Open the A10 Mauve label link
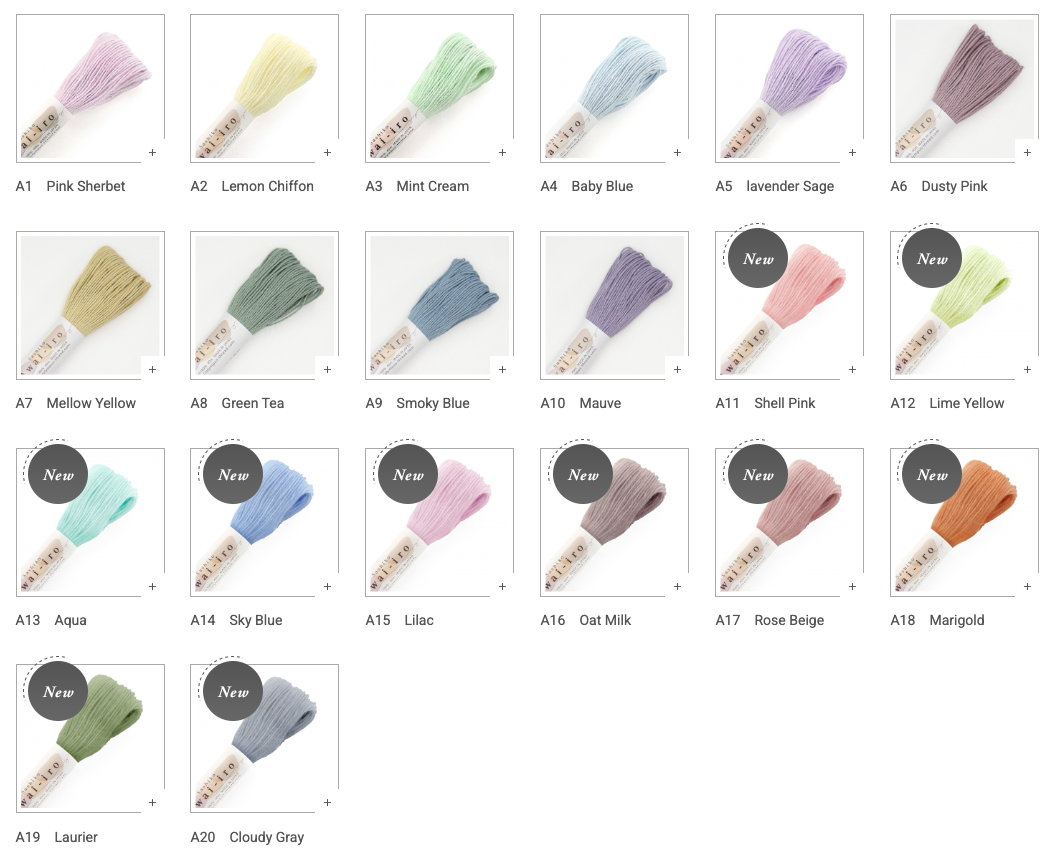The height and width of the screenshot is (849, 1049). click(x=581, y=403)
